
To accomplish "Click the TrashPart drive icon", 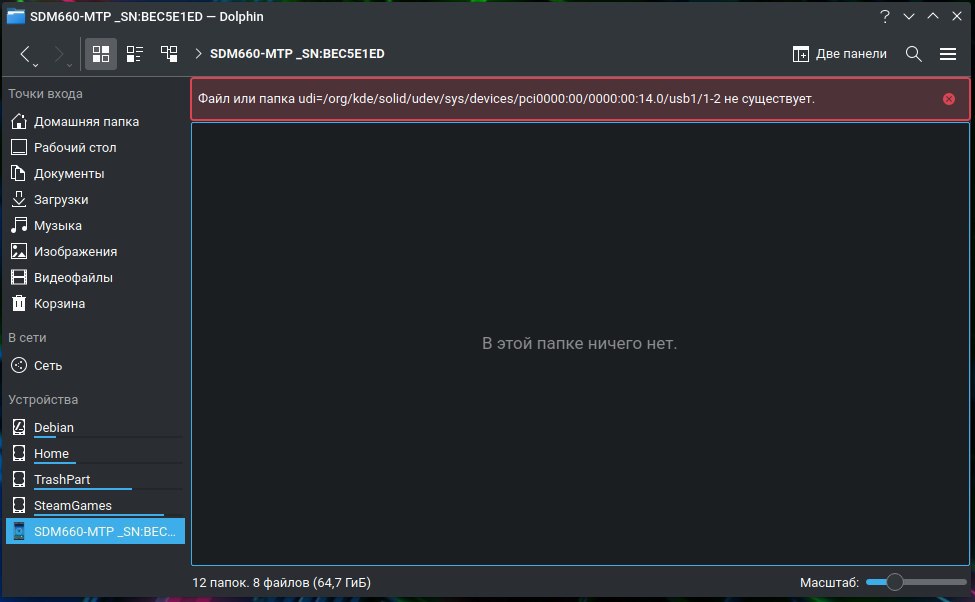I will click(19, 479).
